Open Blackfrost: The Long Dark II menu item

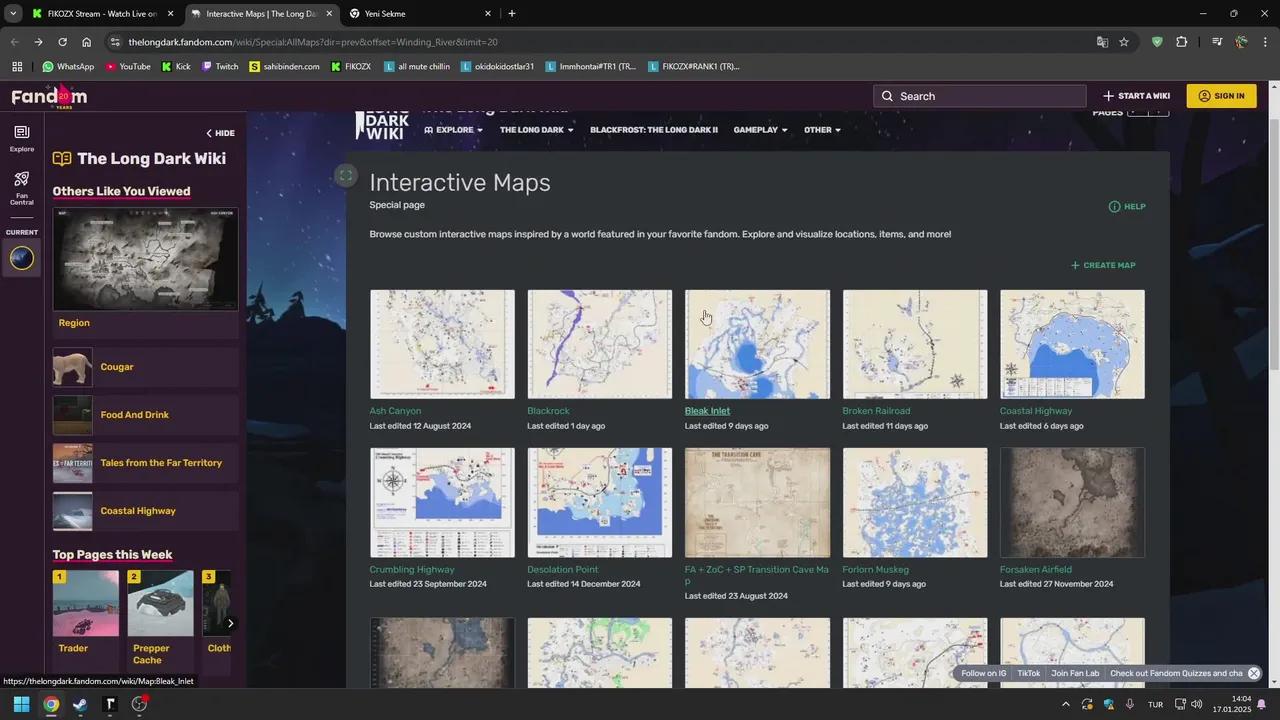tap(653, 130)
